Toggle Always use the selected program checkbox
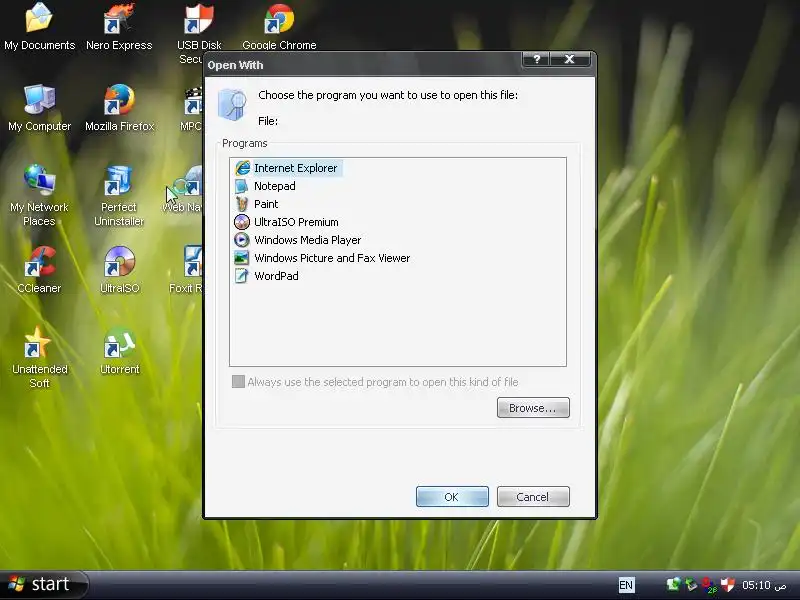This screenshot has width=800, height=600. 238,382
